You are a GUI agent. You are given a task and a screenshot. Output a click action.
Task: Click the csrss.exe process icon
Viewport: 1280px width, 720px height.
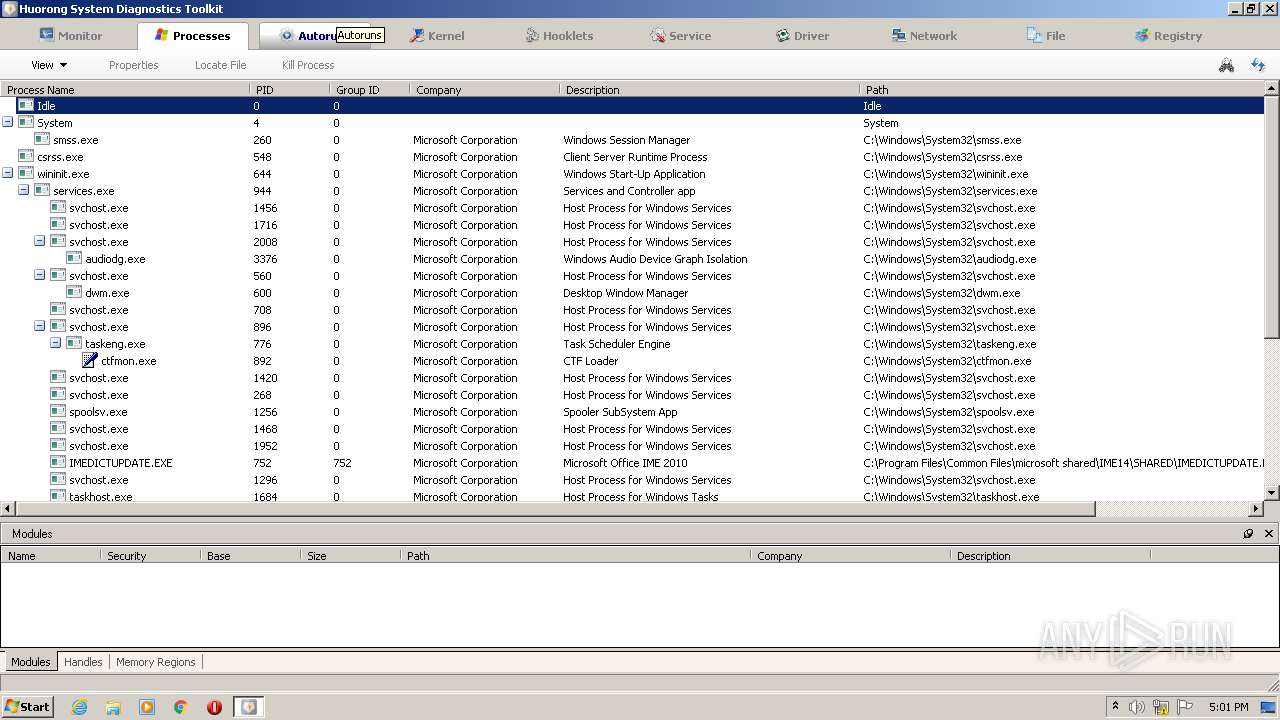26,156
